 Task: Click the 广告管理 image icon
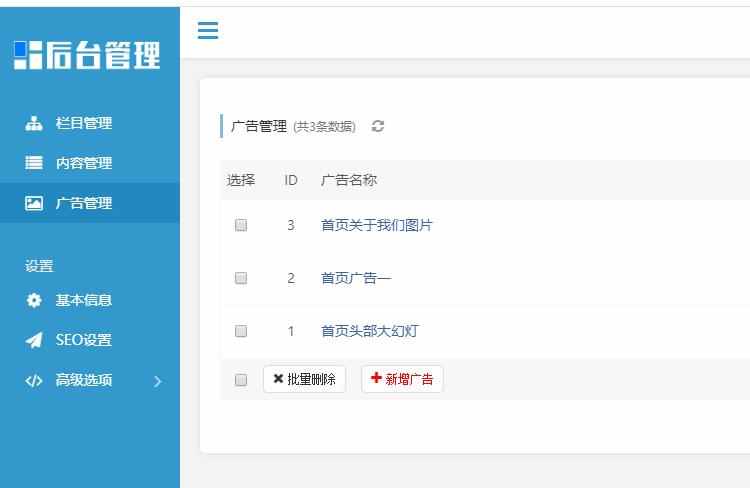pyautogui.click(x=34, y=203)
